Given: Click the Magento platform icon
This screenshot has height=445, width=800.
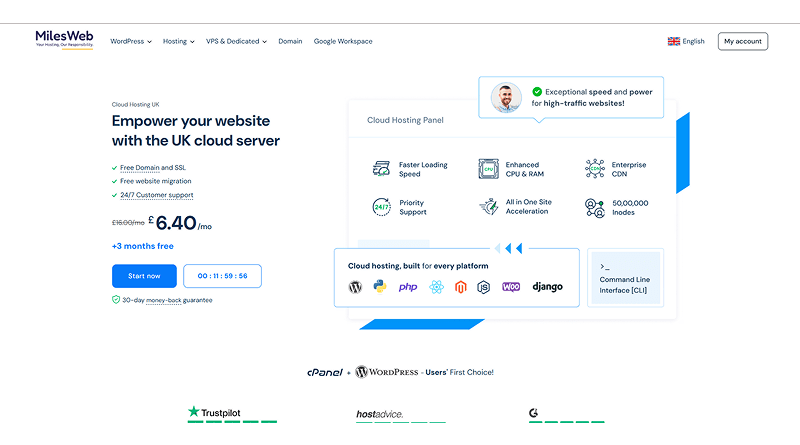Looking at the screenshot, I should [461, 287].
